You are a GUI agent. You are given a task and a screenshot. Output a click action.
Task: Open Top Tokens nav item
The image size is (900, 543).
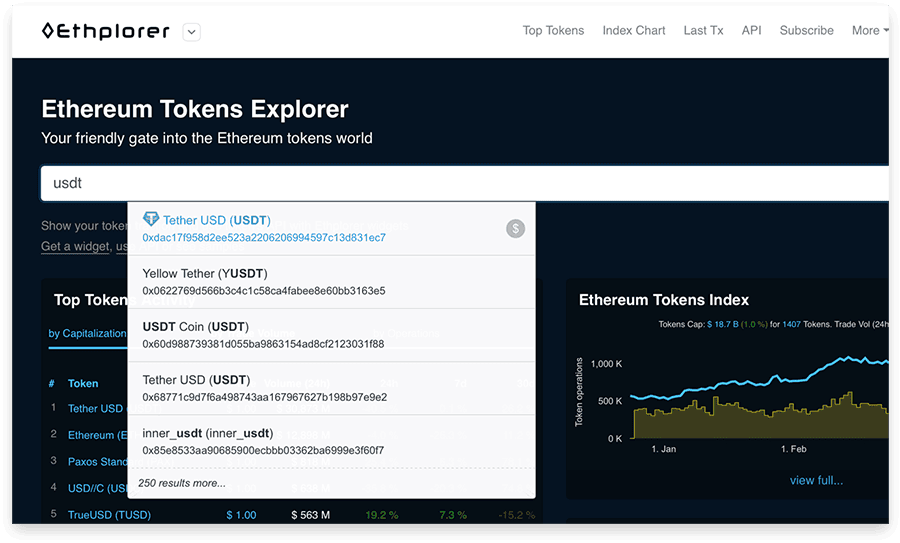pyautogui.click(x=553, y=30)
